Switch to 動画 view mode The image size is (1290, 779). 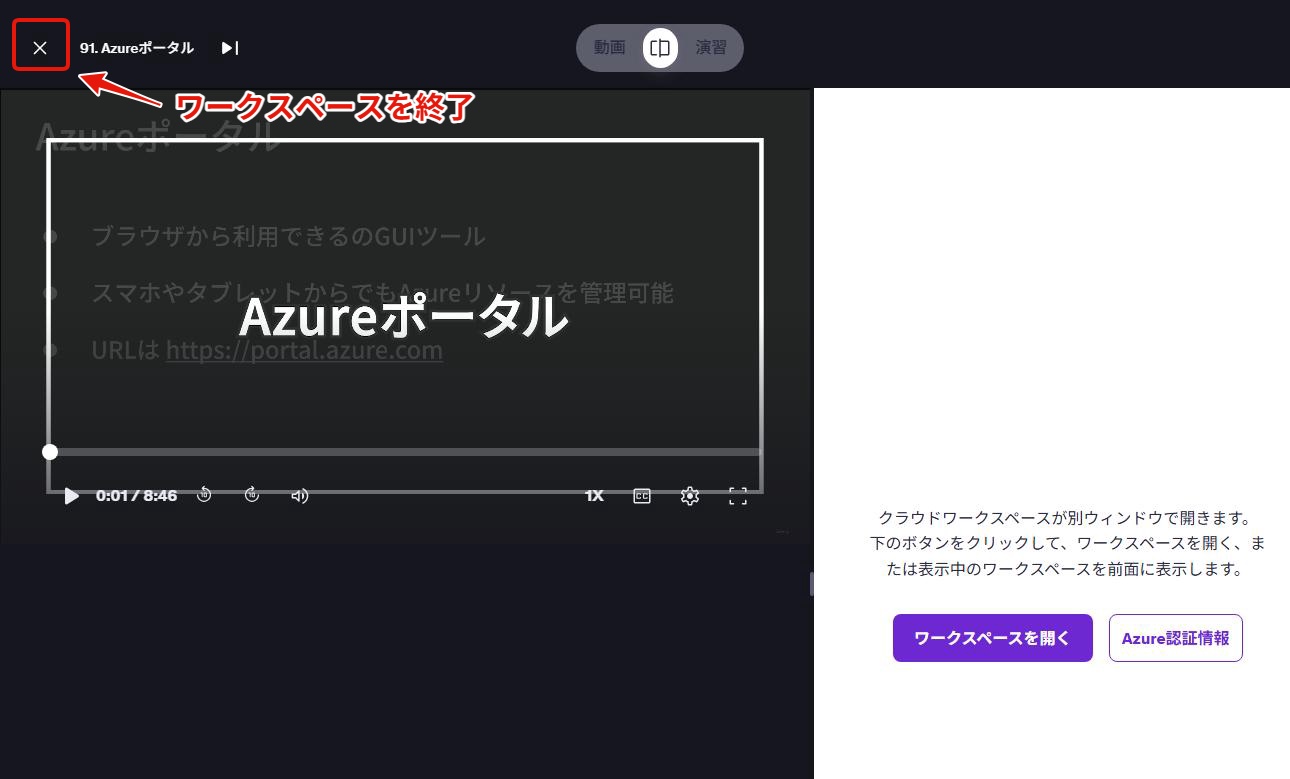tap(609, 47)
